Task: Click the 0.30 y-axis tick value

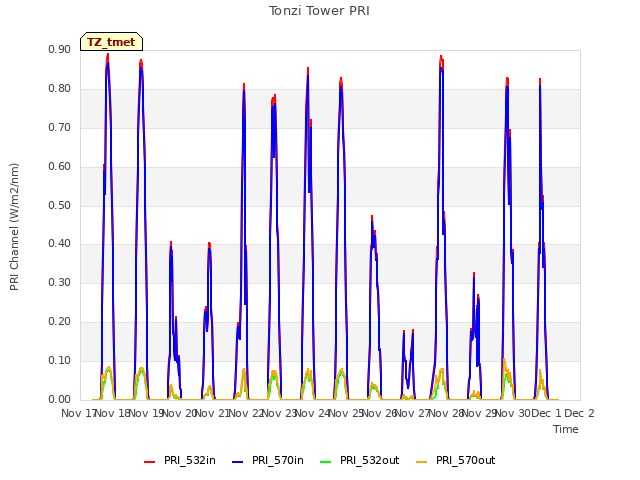Action: [60, 282]
